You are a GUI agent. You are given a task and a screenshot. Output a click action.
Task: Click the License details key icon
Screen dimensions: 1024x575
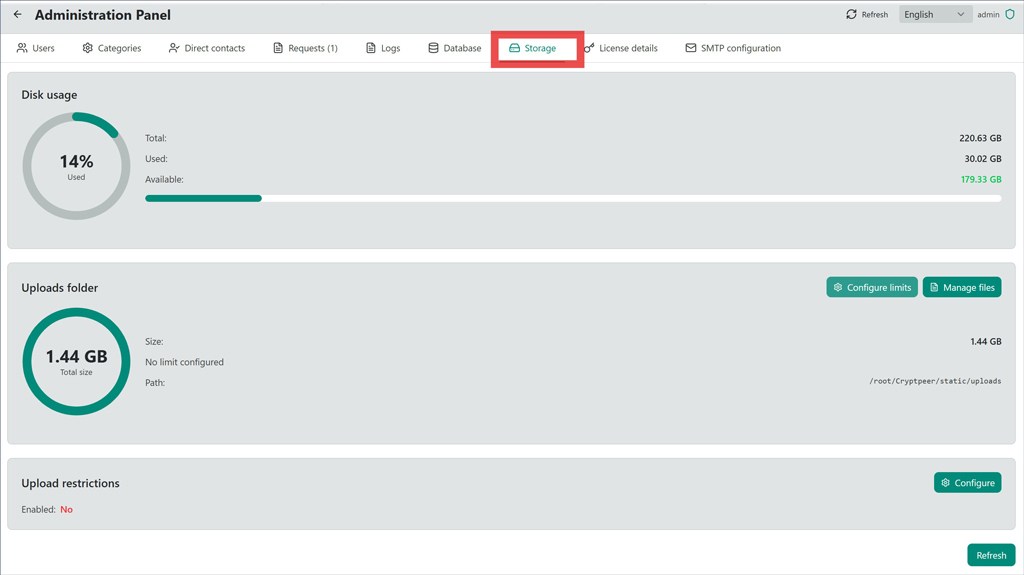[589, 48]
